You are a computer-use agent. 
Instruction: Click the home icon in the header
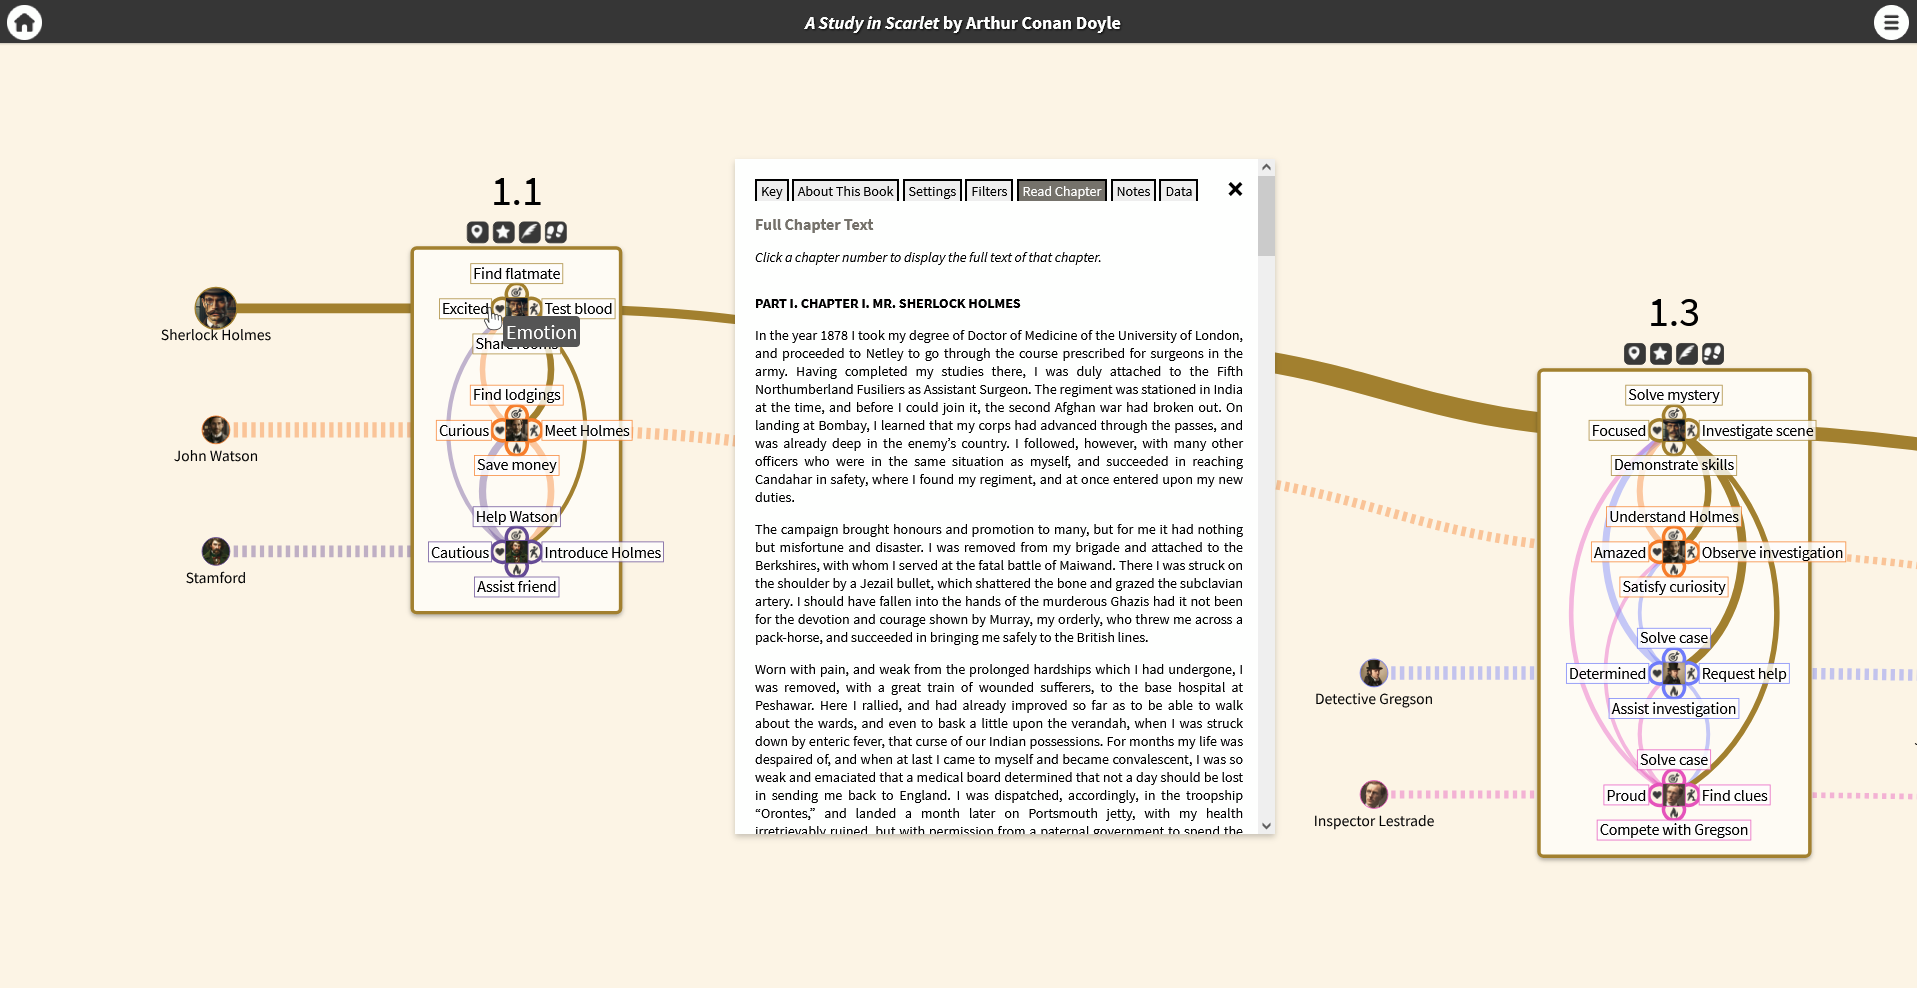(24, 22)
